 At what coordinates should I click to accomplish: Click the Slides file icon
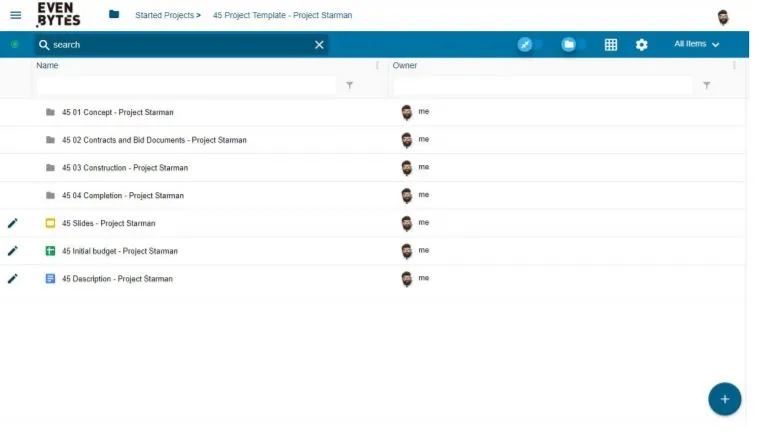(50, 223)
